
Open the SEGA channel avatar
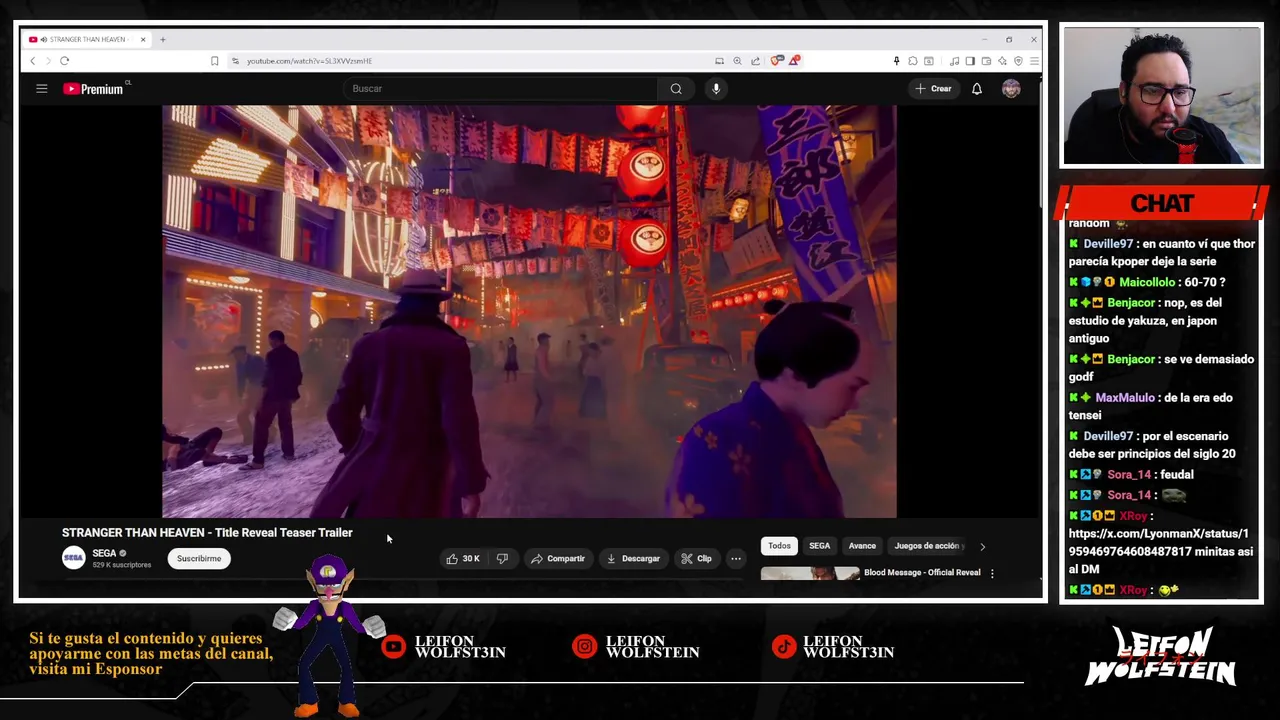(74, 558)
